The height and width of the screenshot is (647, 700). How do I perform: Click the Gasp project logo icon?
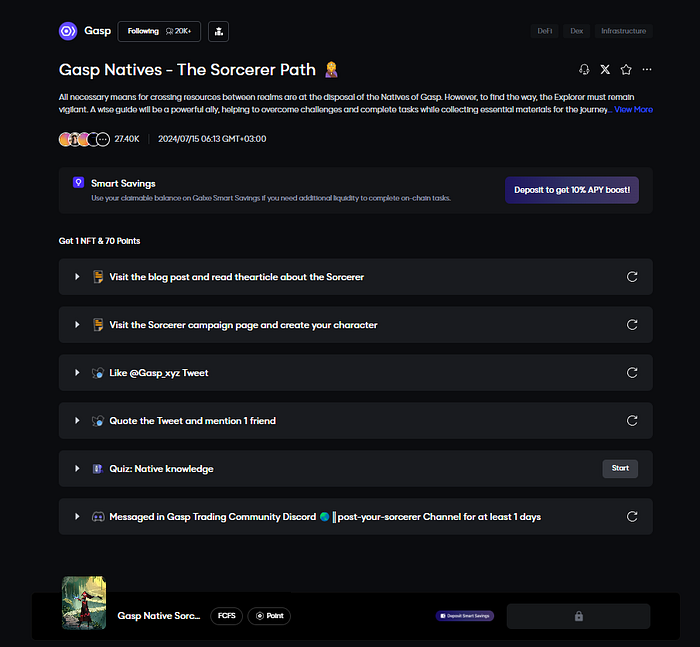coord(68,31)
